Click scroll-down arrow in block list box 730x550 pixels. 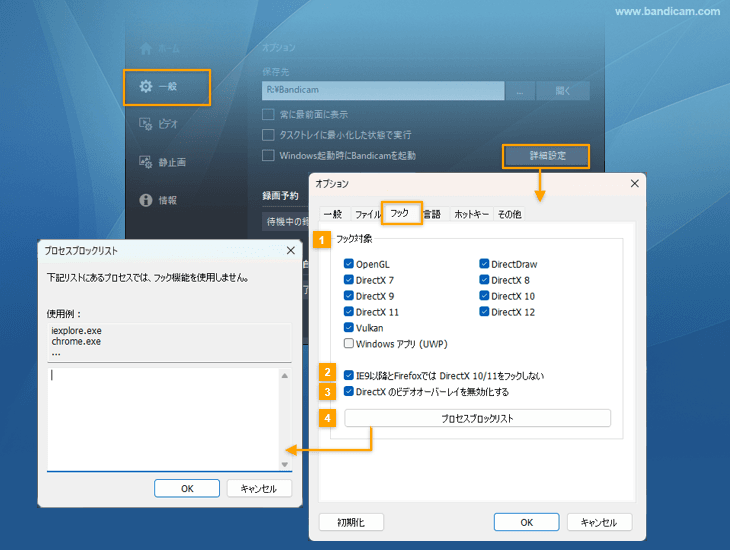[285, 464]
